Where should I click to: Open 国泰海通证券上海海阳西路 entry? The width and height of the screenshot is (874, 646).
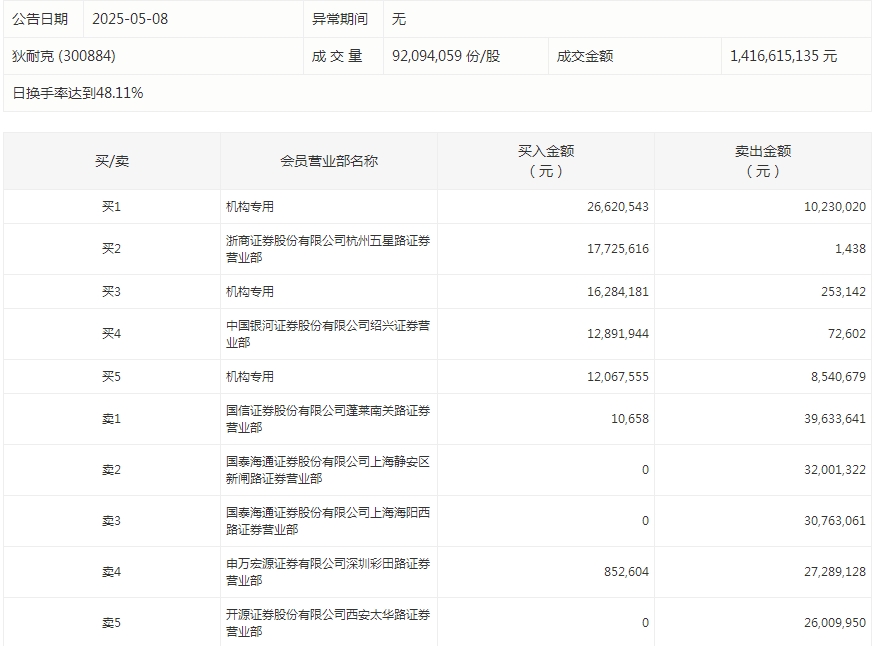328,521
